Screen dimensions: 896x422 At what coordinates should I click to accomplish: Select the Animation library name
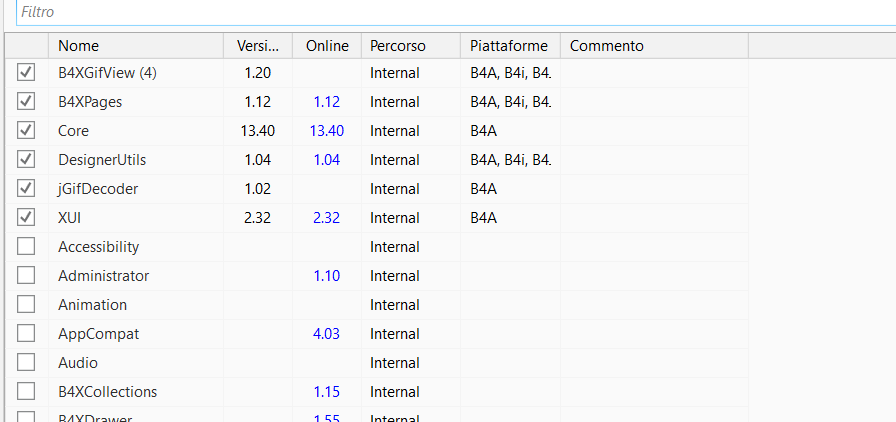[93, 305]
